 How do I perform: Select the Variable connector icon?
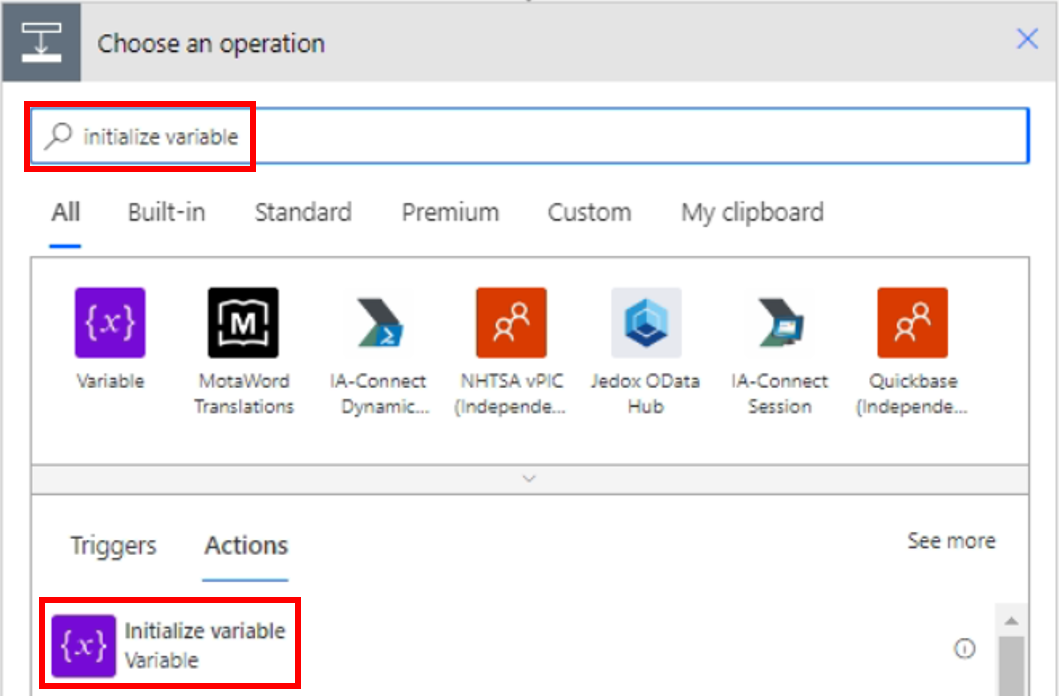pos(109,322)
